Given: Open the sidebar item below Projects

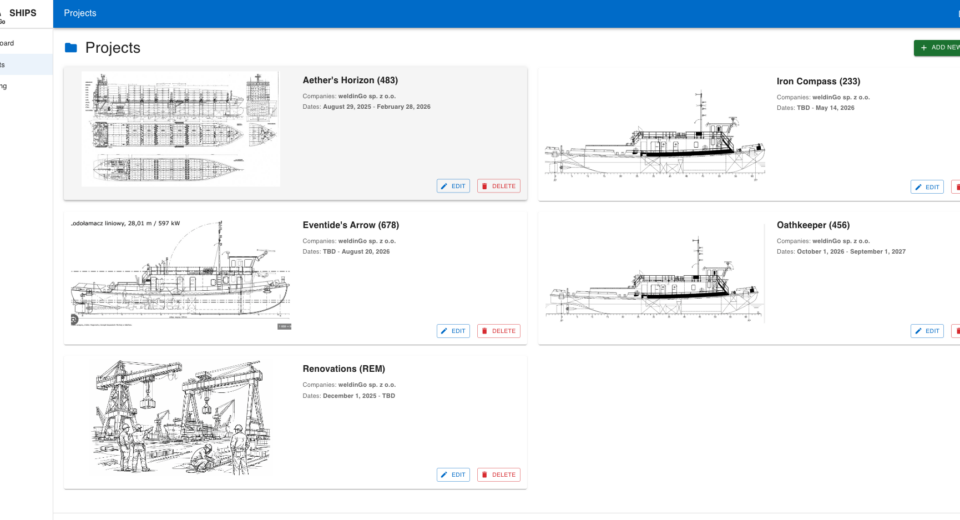Looking at the screenshot, I should coord(10,86).
